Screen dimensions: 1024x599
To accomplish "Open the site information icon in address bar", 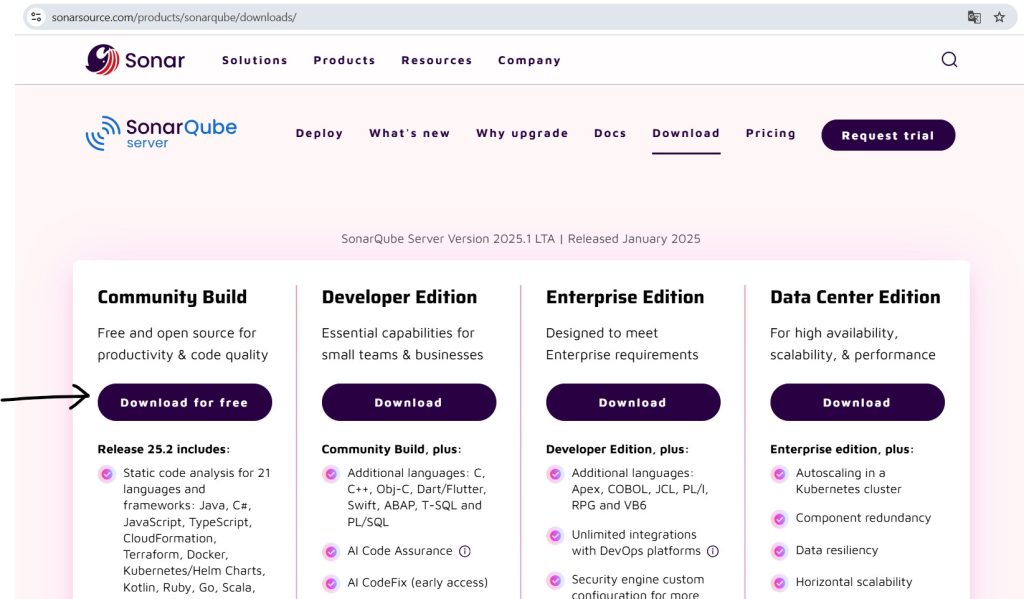I will pos(37,17).
